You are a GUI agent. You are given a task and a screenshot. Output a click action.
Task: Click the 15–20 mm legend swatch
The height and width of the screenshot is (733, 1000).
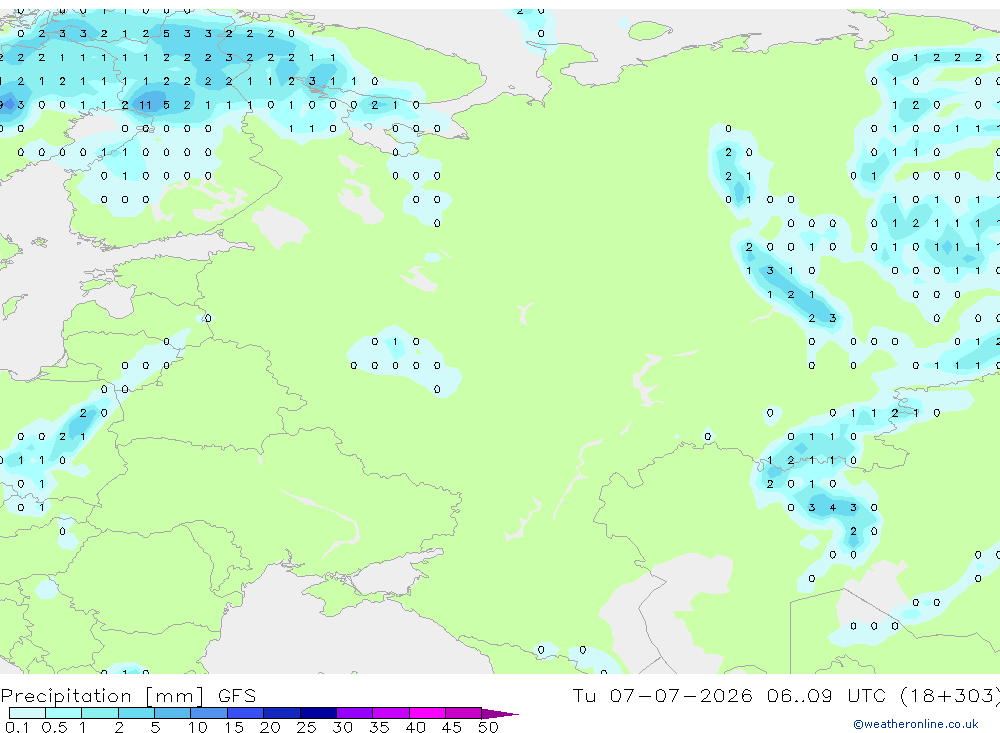(x=245, y=713)
